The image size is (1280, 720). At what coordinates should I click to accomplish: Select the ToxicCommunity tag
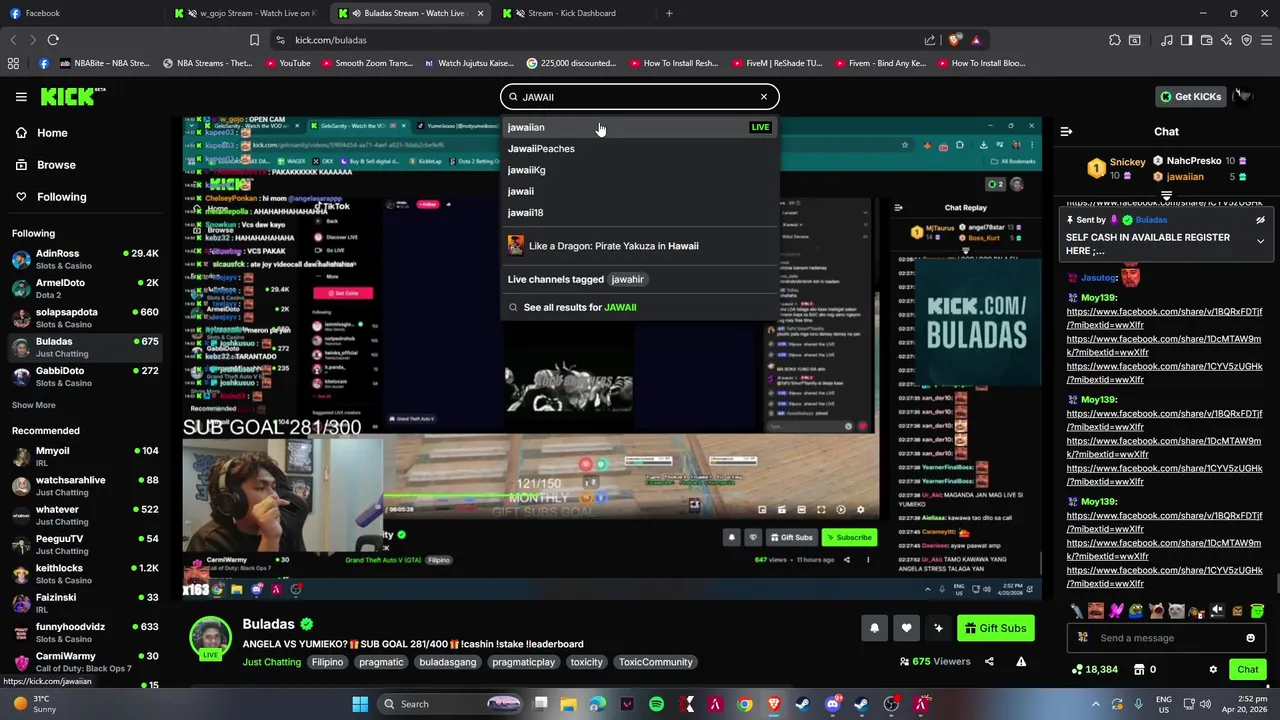655,662
